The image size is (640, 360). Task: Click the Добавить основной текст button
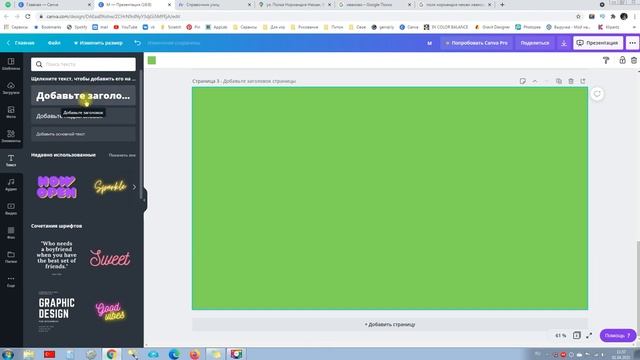[83, 134]
